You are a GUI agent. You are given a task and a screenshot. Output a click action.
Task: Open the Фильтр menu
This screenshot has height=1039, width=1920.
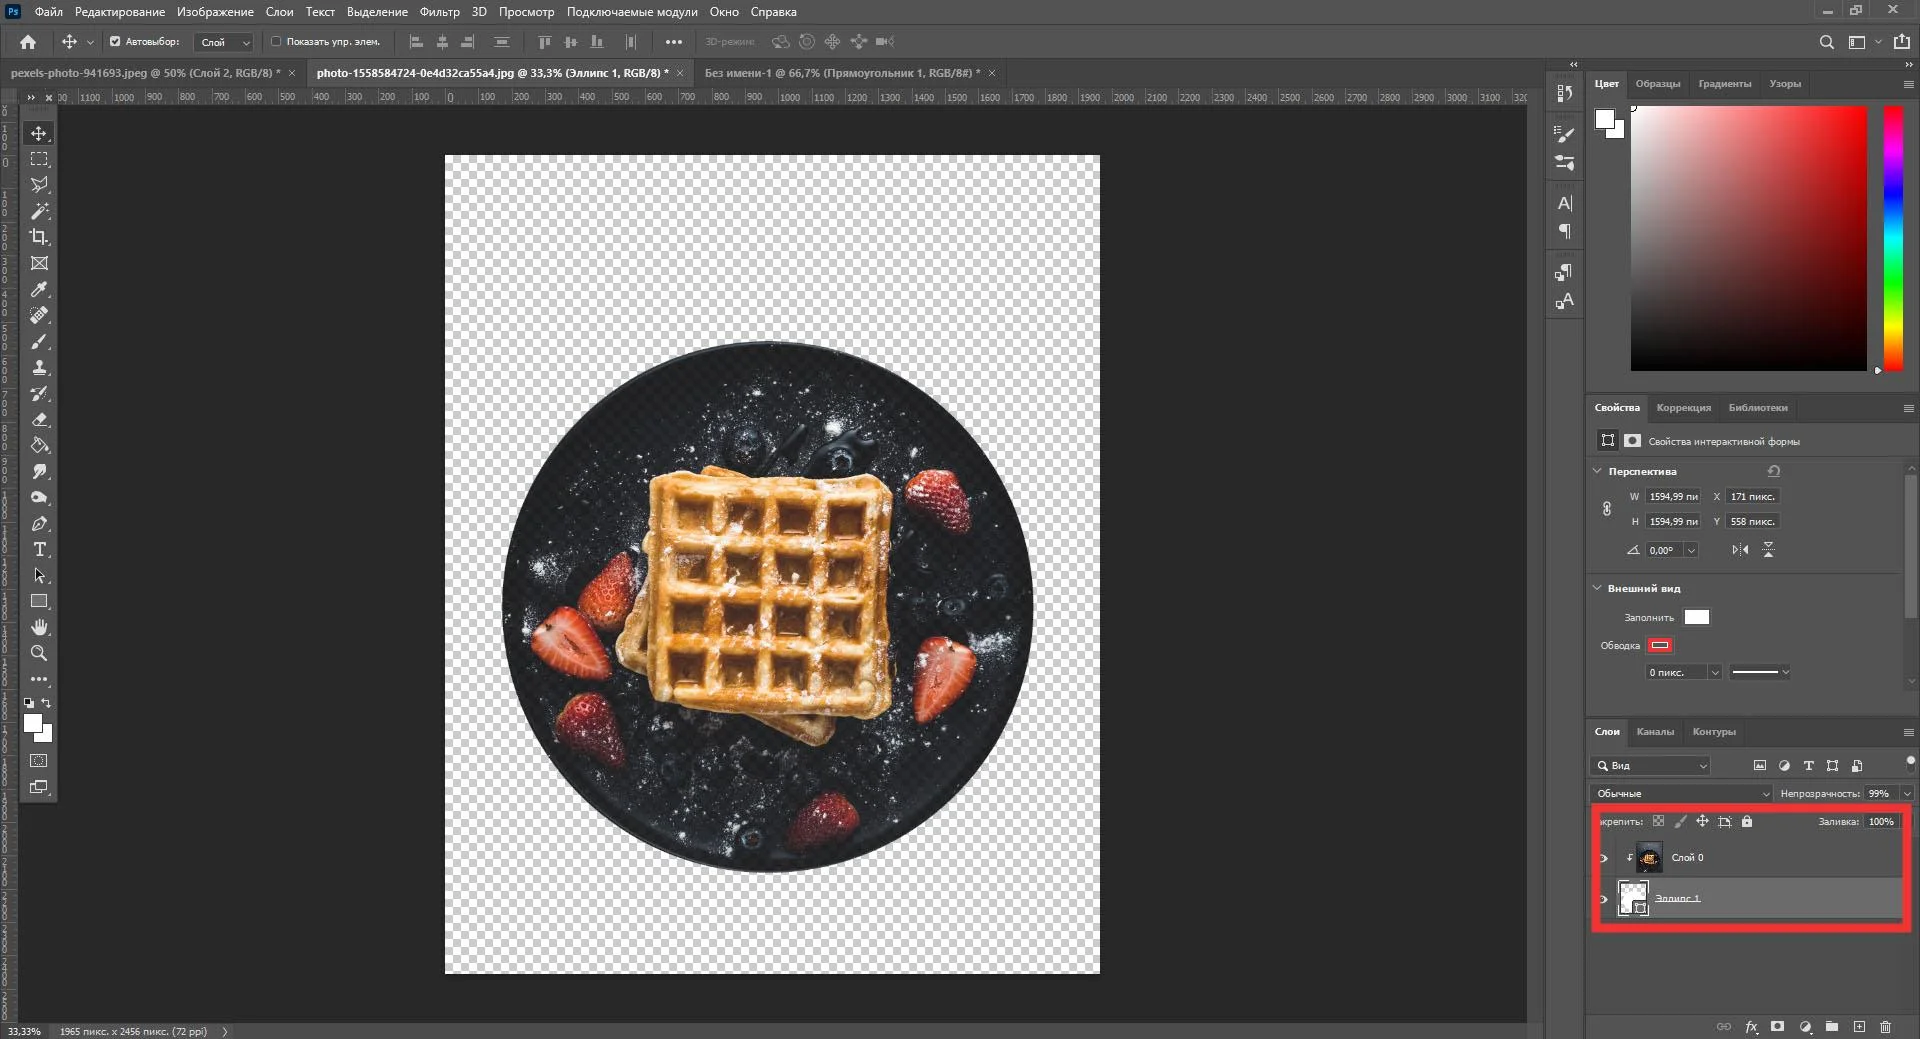tap(439, 12)
